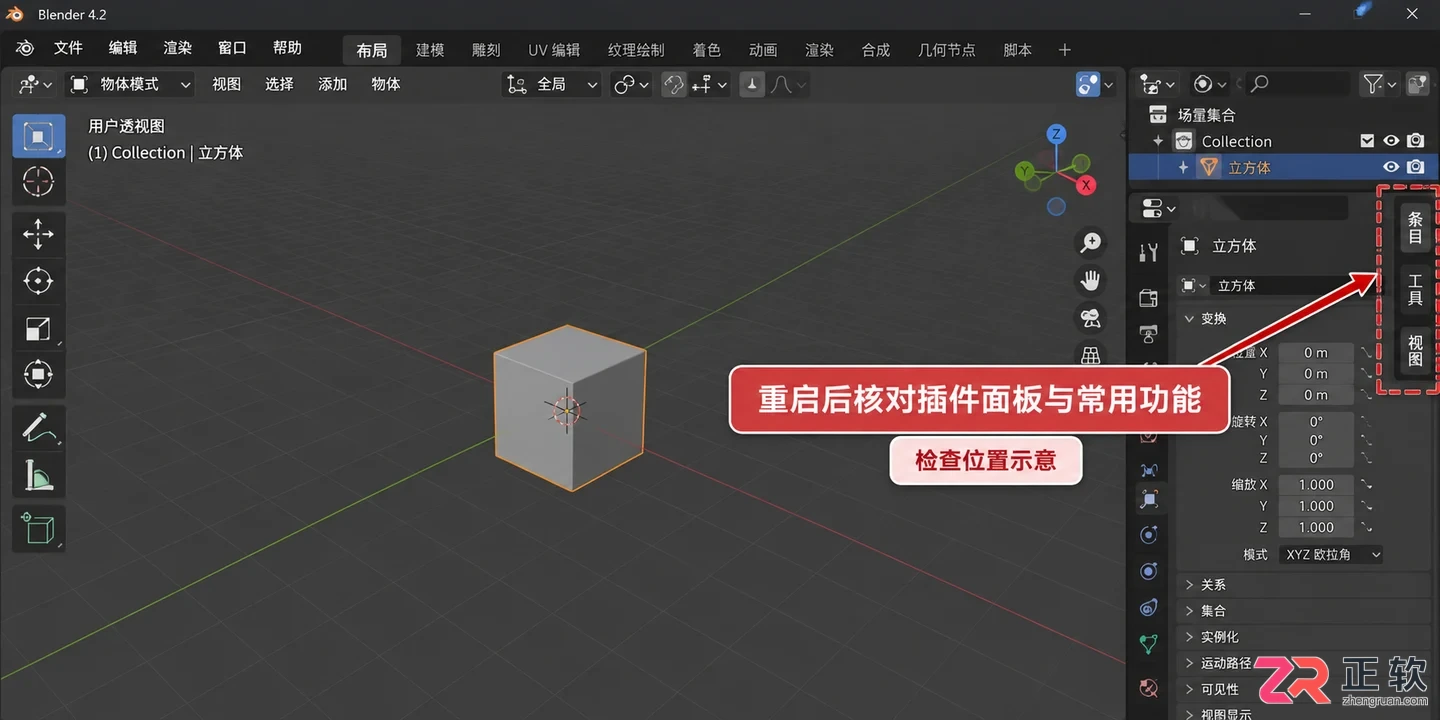
Task: Switch to the 几何节点 workspace tab
Action: click(946, 50)
